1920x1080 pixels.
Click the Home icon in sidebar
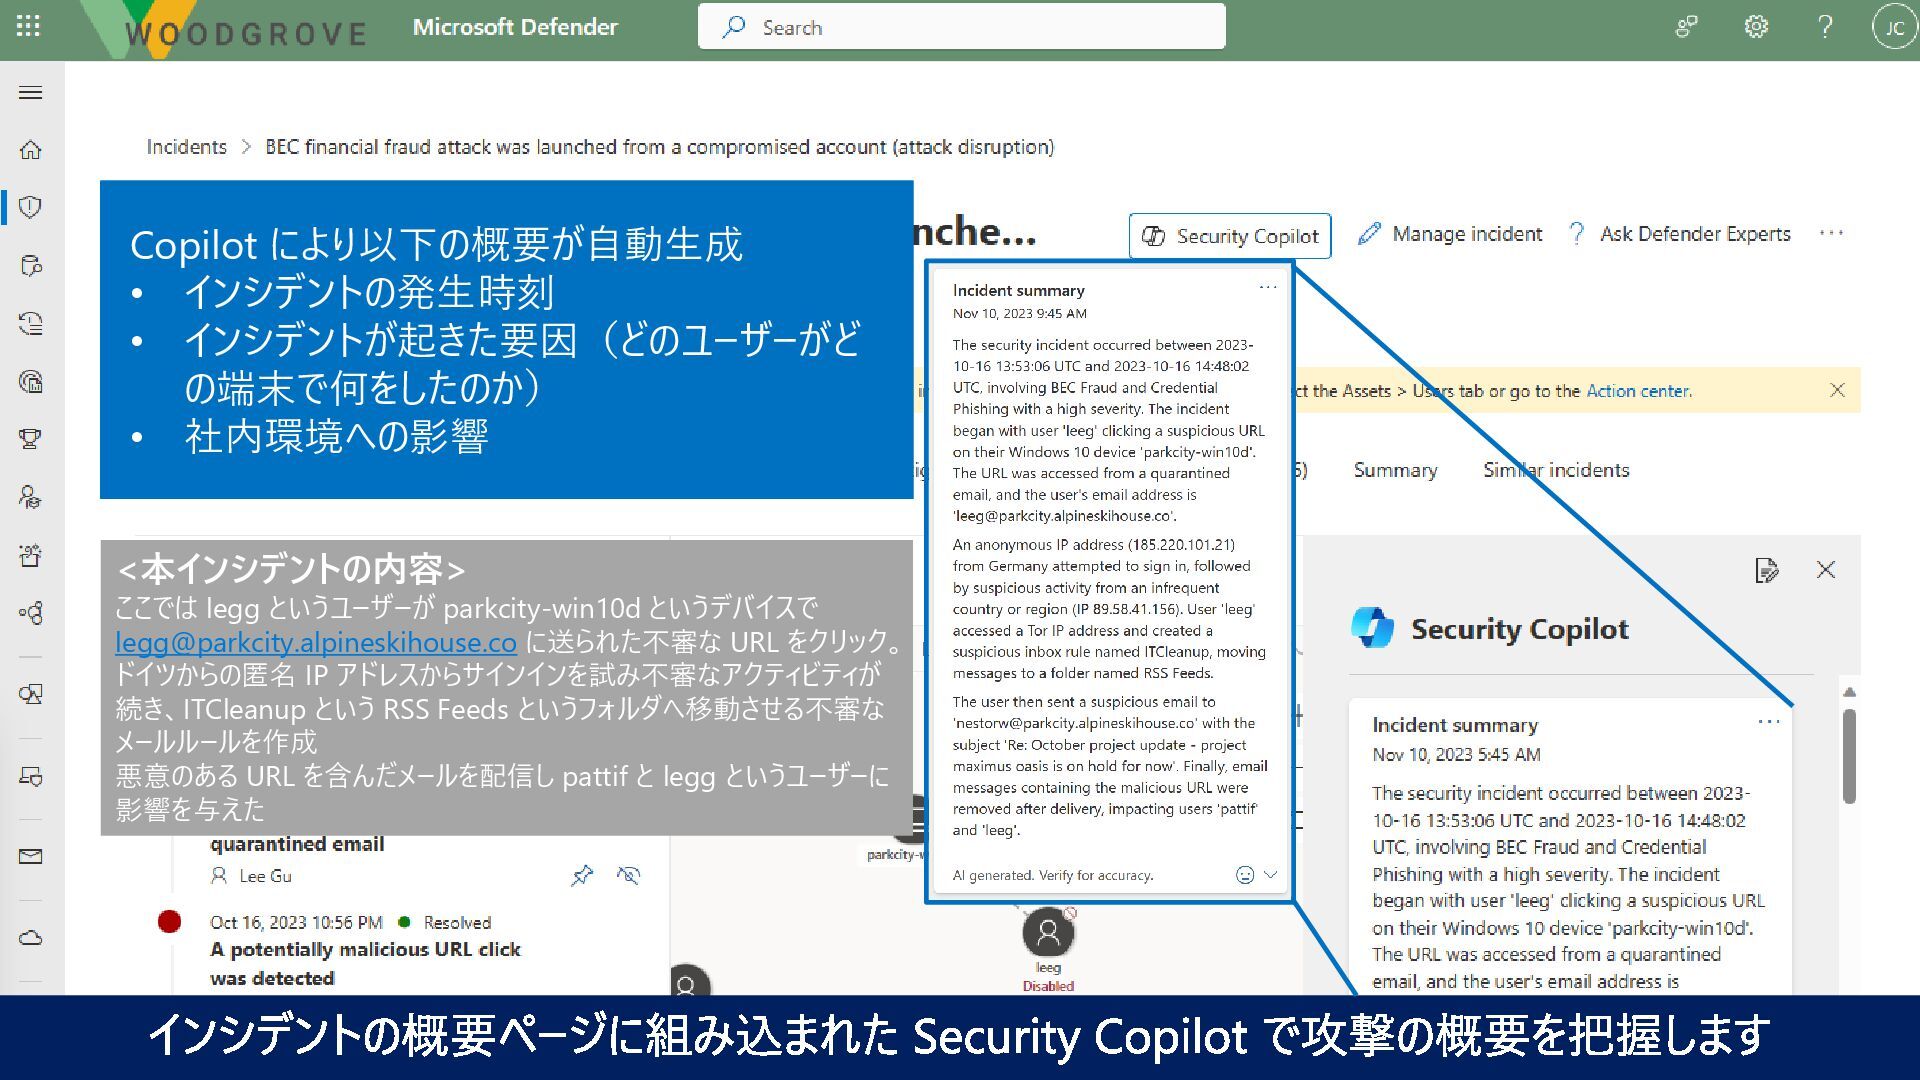(31, 150)
